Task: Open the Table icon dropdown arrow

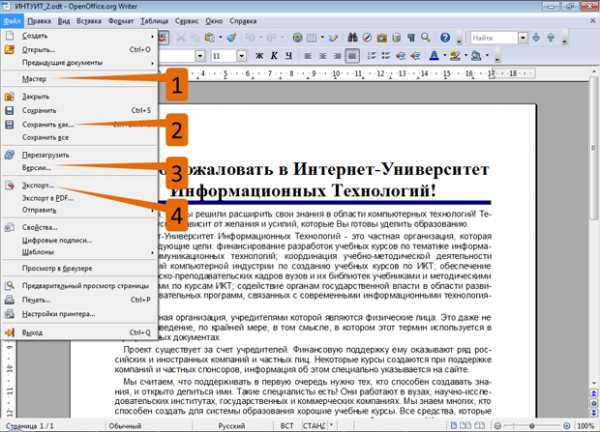Action: tap(322, 37)
